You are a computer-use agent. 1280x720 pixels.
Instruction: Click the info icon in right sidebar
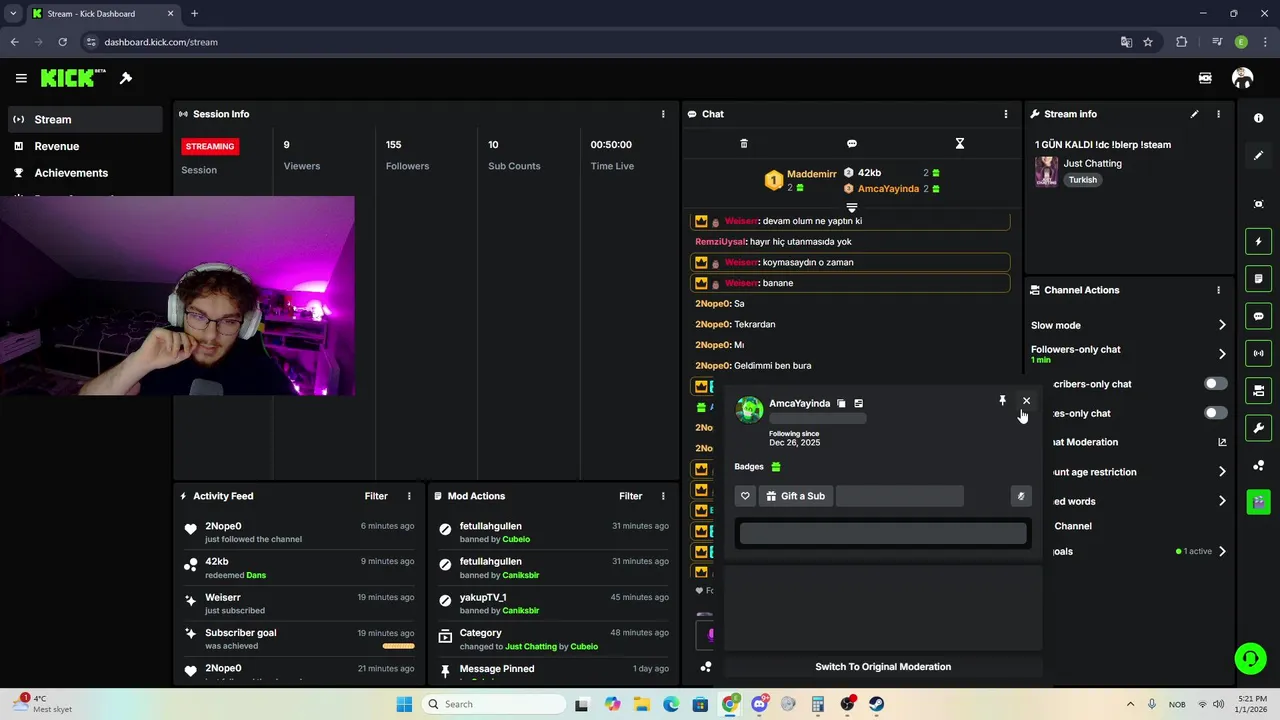(1258, 118)
